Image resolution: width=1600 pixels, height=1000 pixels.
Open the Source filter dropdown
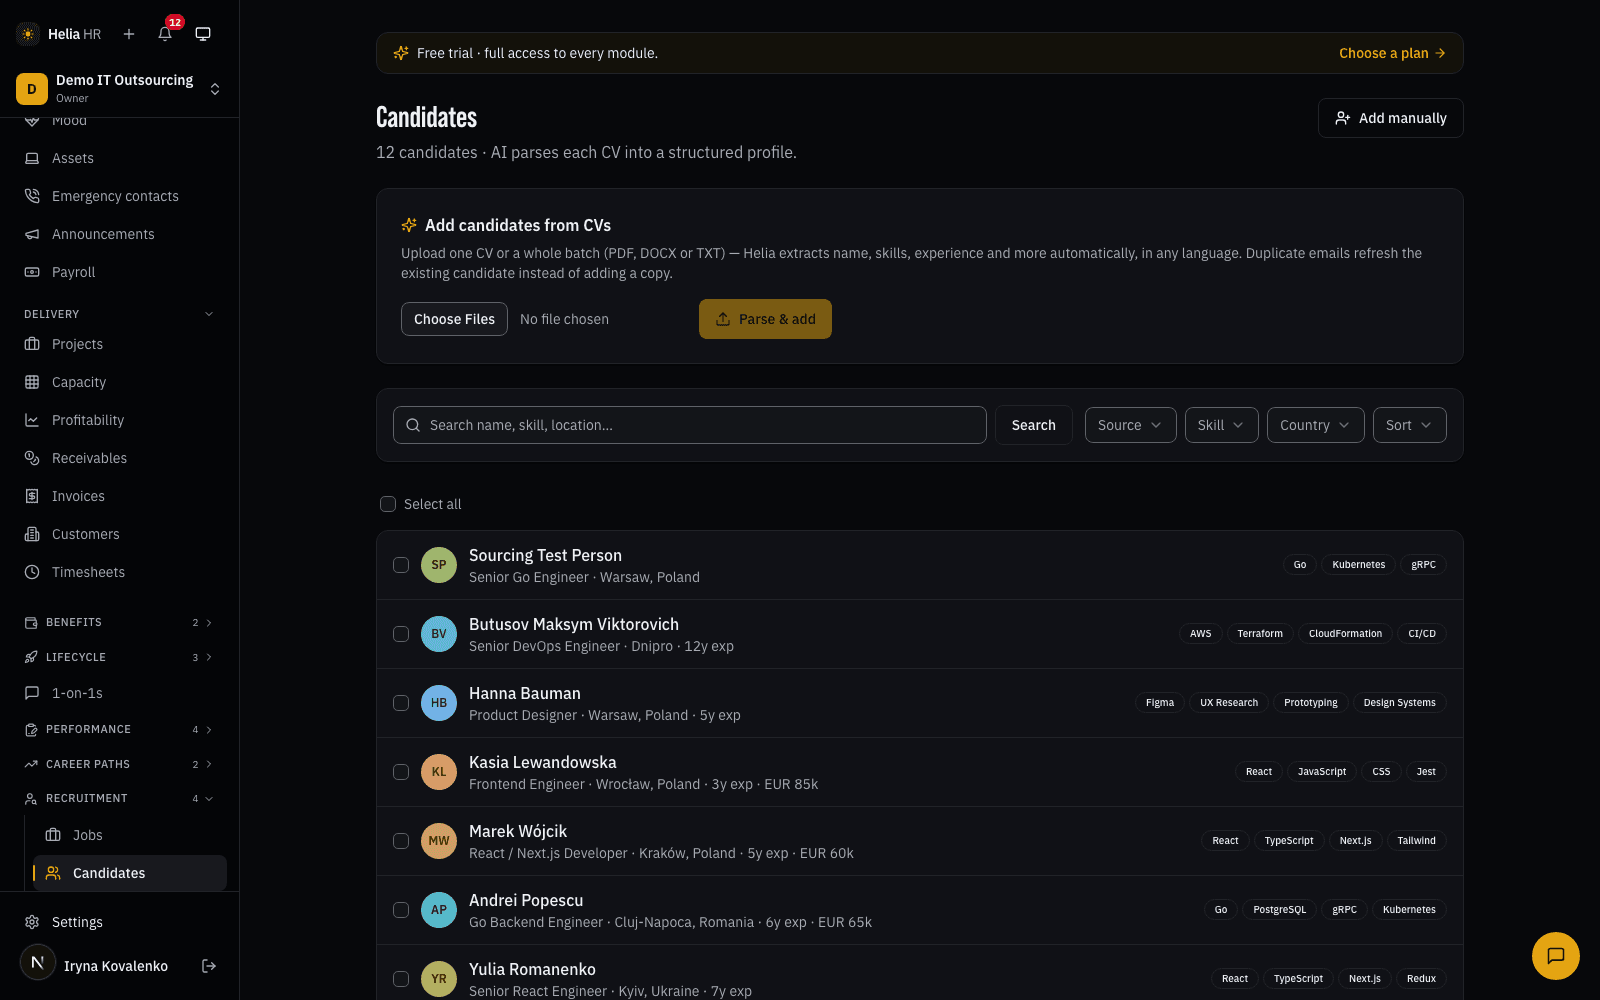[x=1130, y=425]
